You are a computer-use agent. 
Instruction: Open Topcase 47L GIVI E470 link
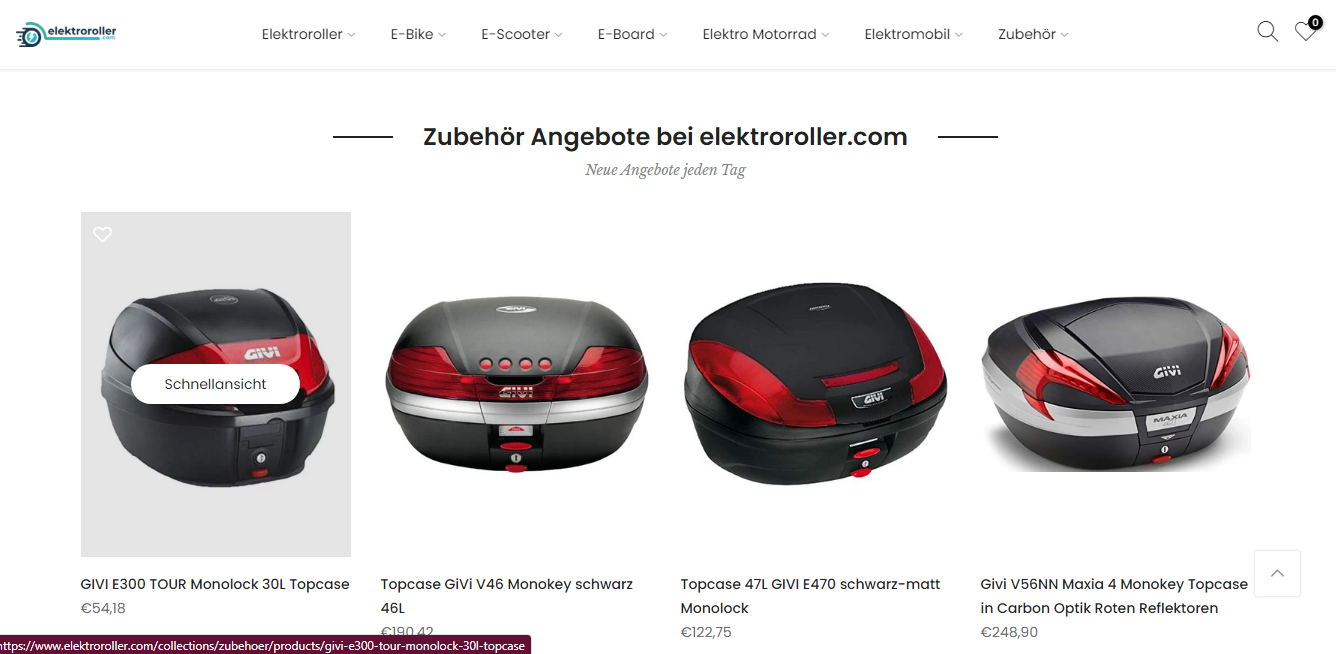811,596
